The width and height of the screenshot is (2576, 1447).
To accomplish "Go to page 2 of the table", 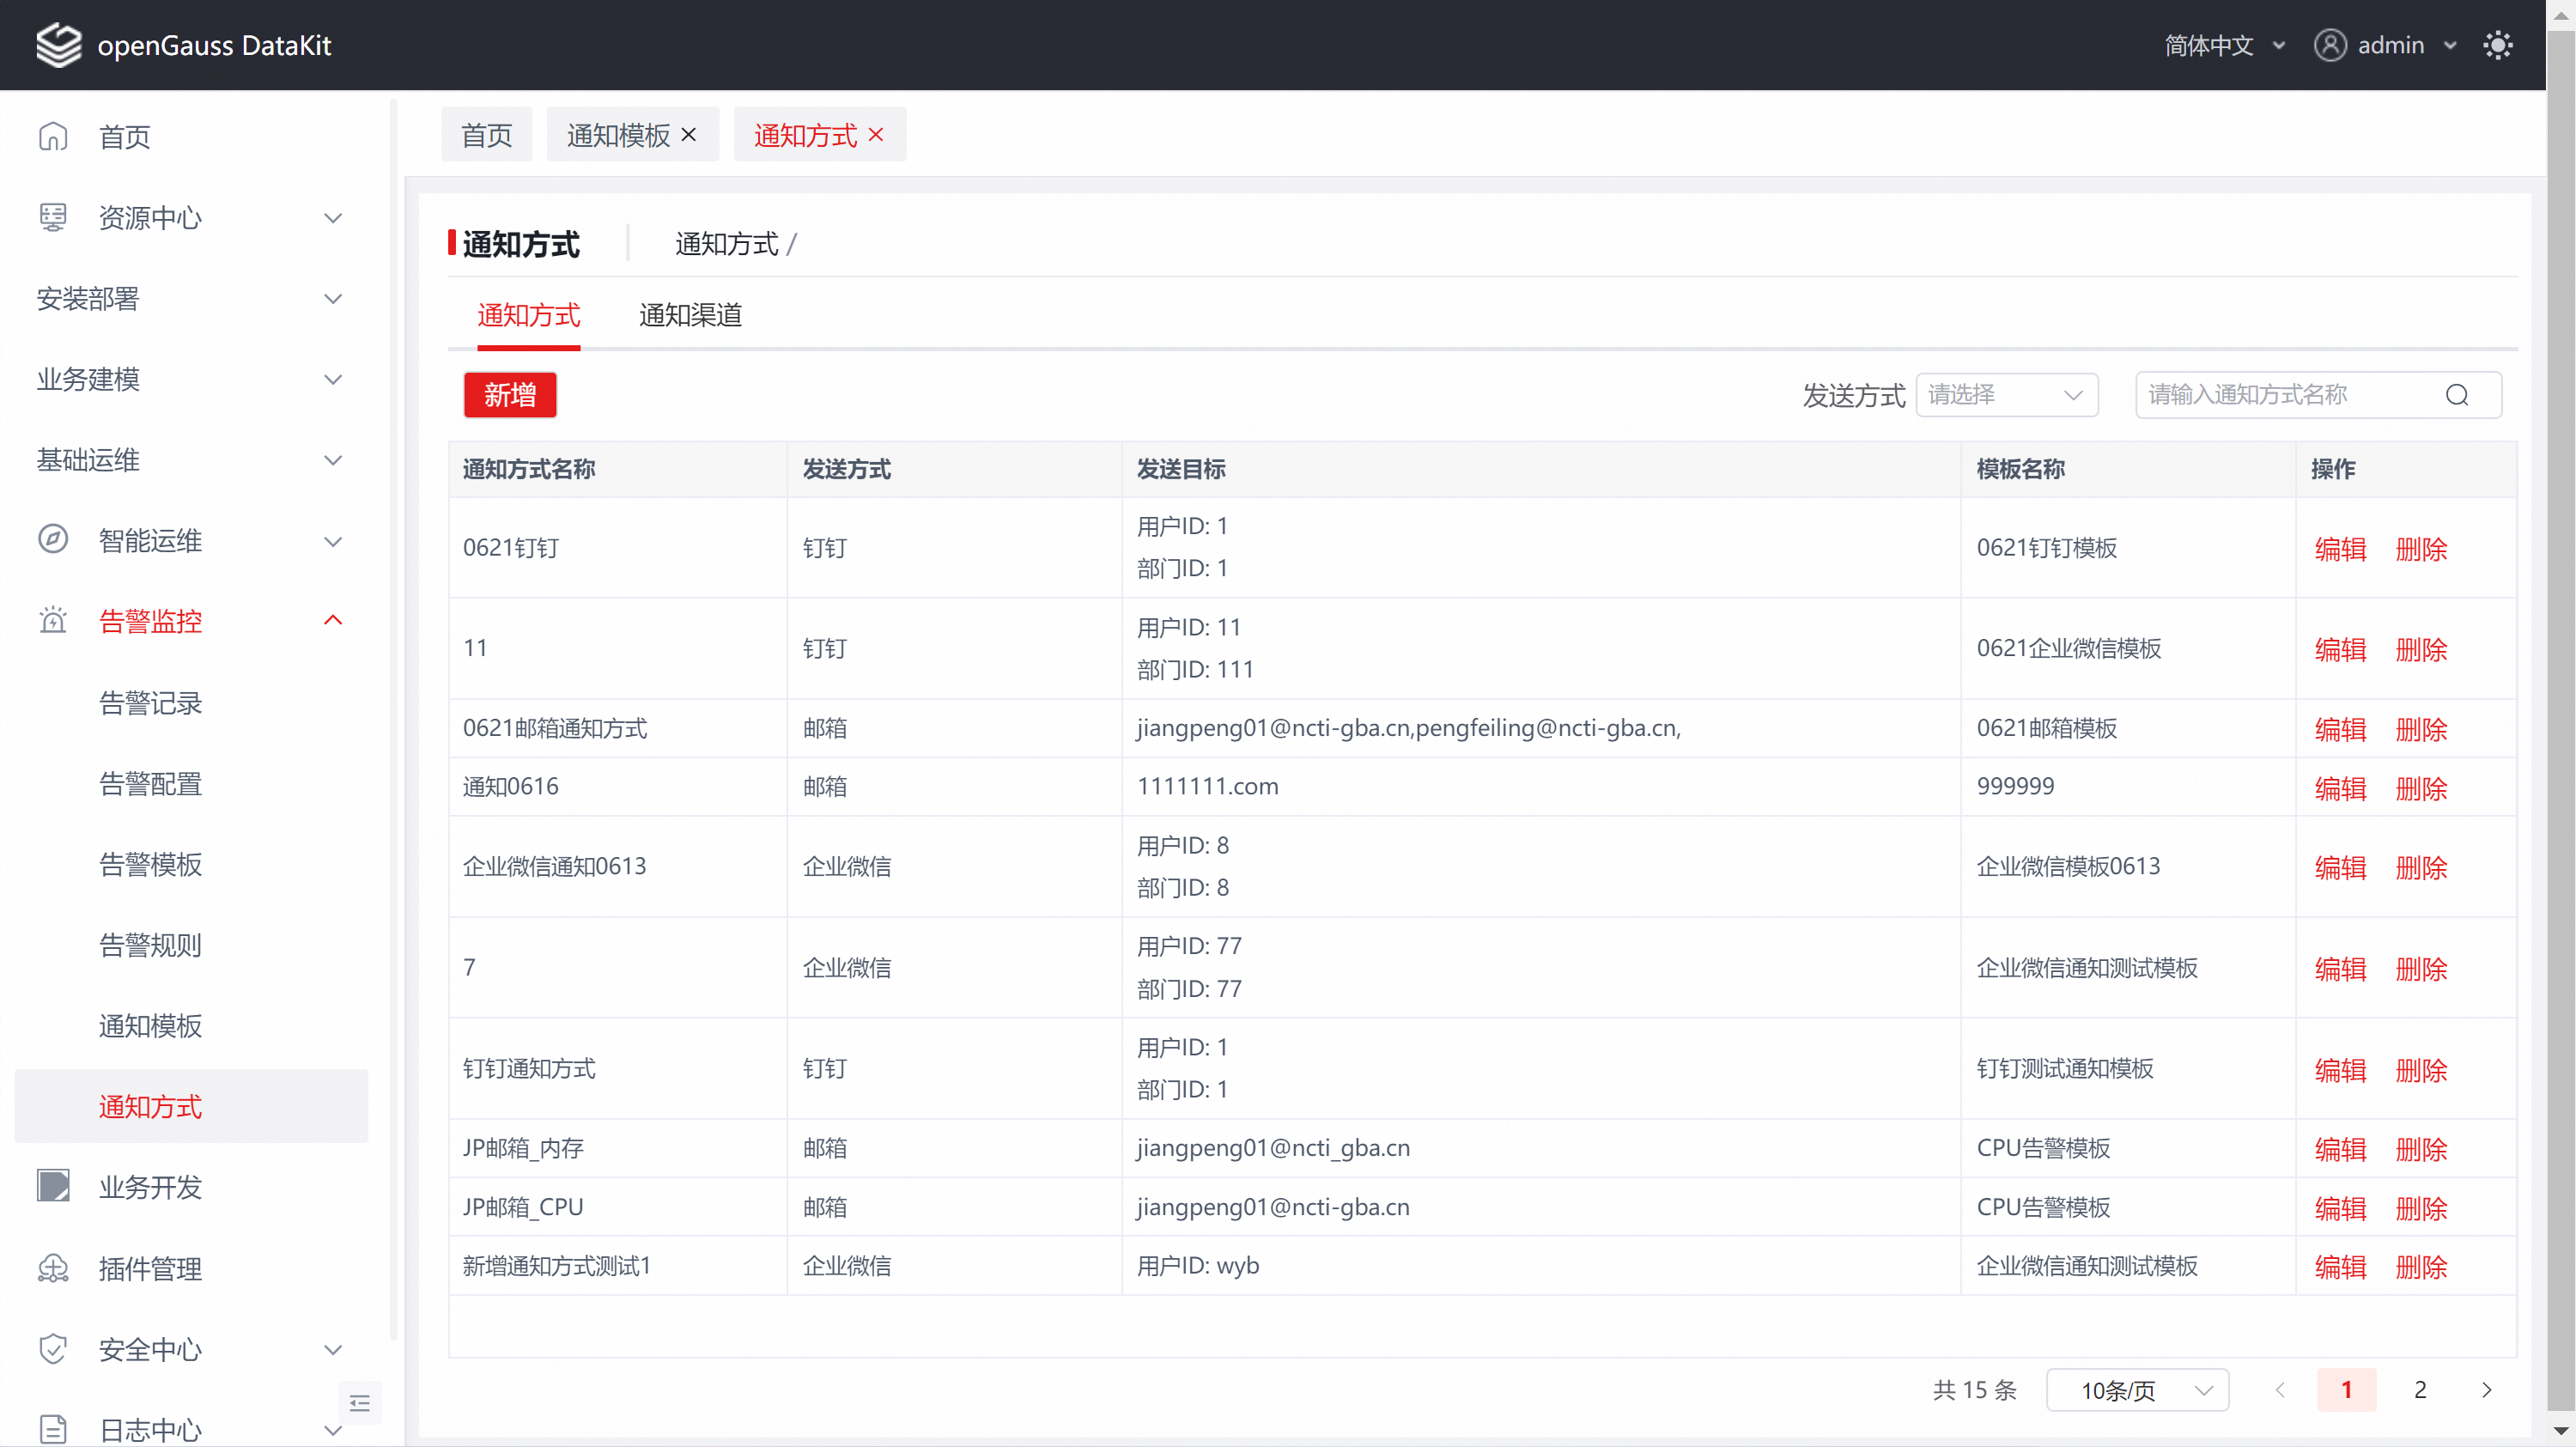I will point(2419,1390).
